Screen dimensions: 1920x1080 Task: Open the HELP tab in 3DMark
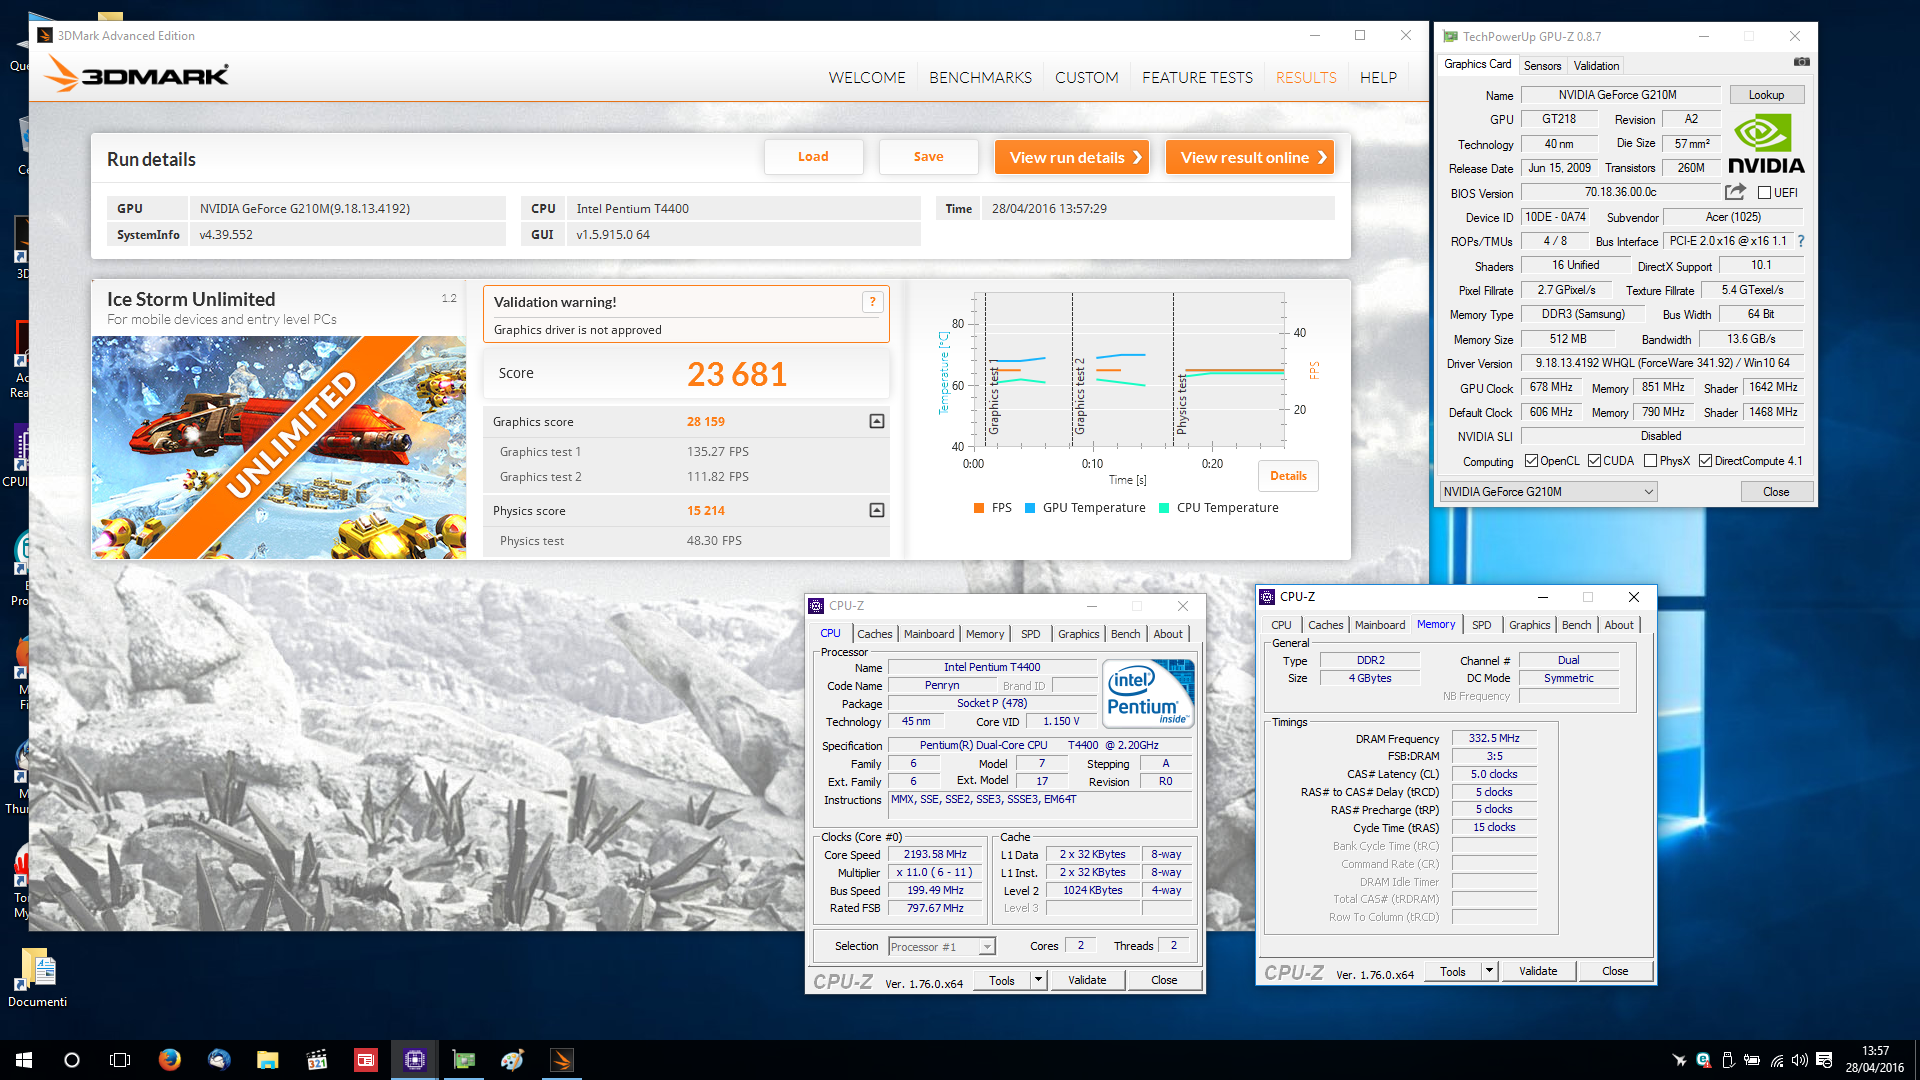pos(1378,77)
